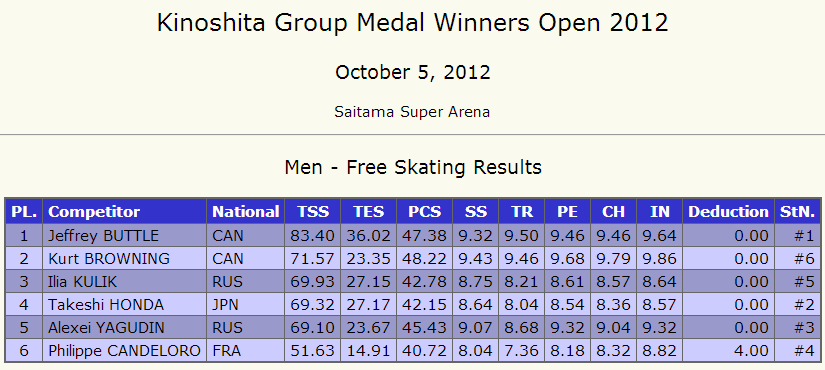This screenshot has height=370, width=825.
Task: Click the 83.40 total score cell
Action: [x=313, y=236]
